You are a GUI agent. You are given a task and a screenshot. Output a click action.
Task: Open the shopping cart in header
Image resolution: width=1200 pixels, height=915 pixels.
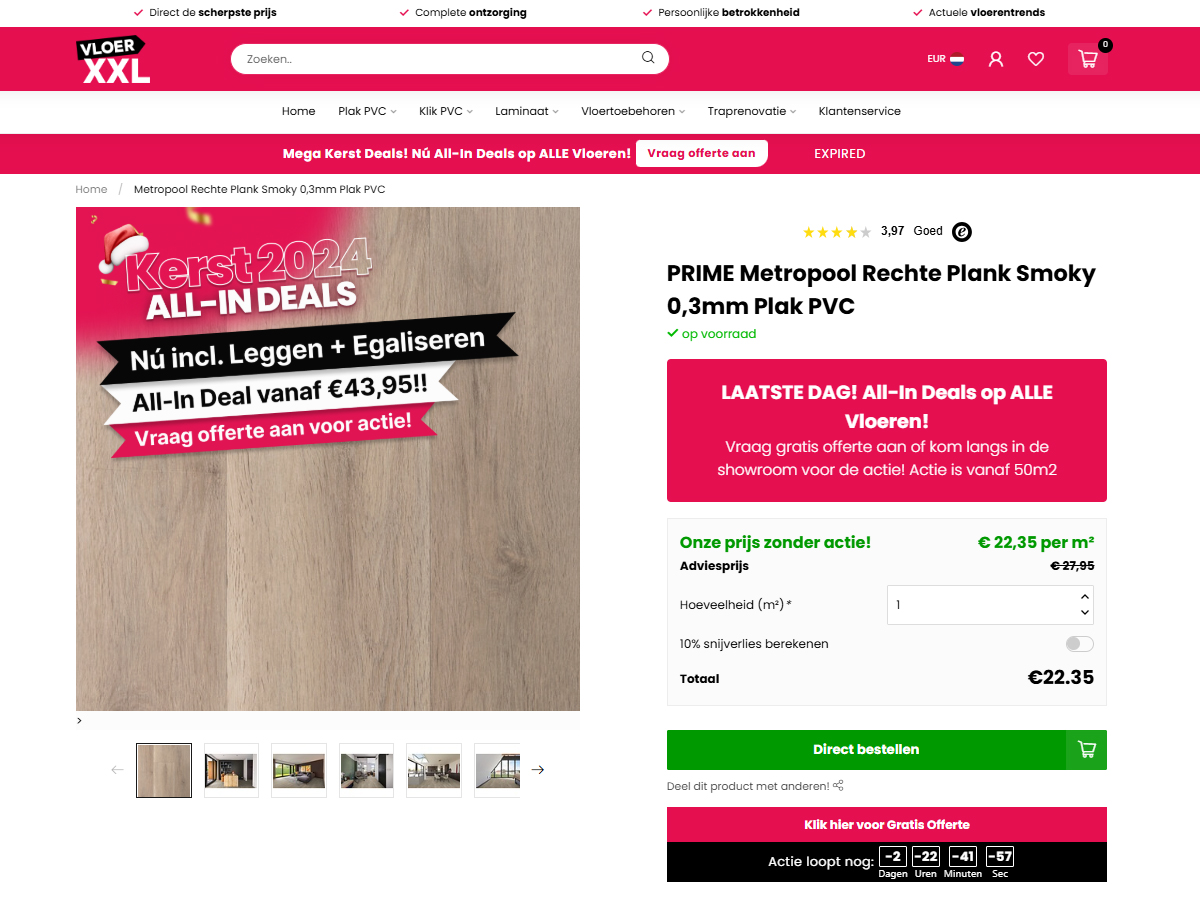point(1088,59)
